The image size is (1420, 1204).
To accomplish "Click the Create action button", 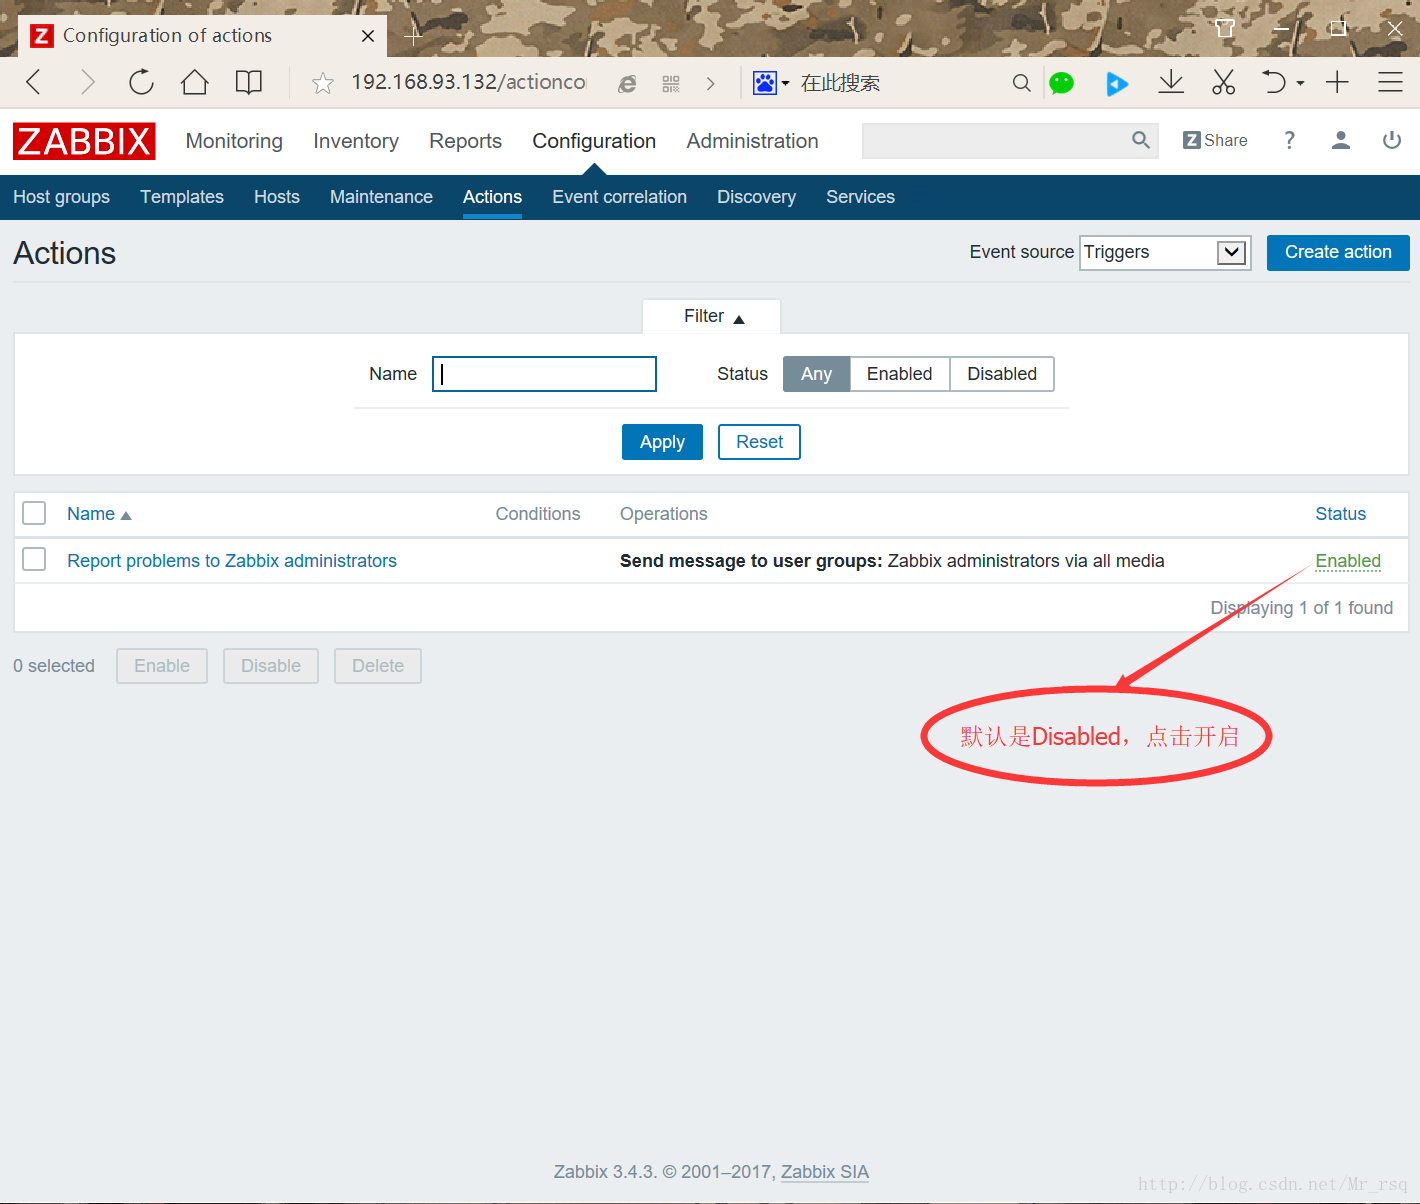I will click(1337, 253).
